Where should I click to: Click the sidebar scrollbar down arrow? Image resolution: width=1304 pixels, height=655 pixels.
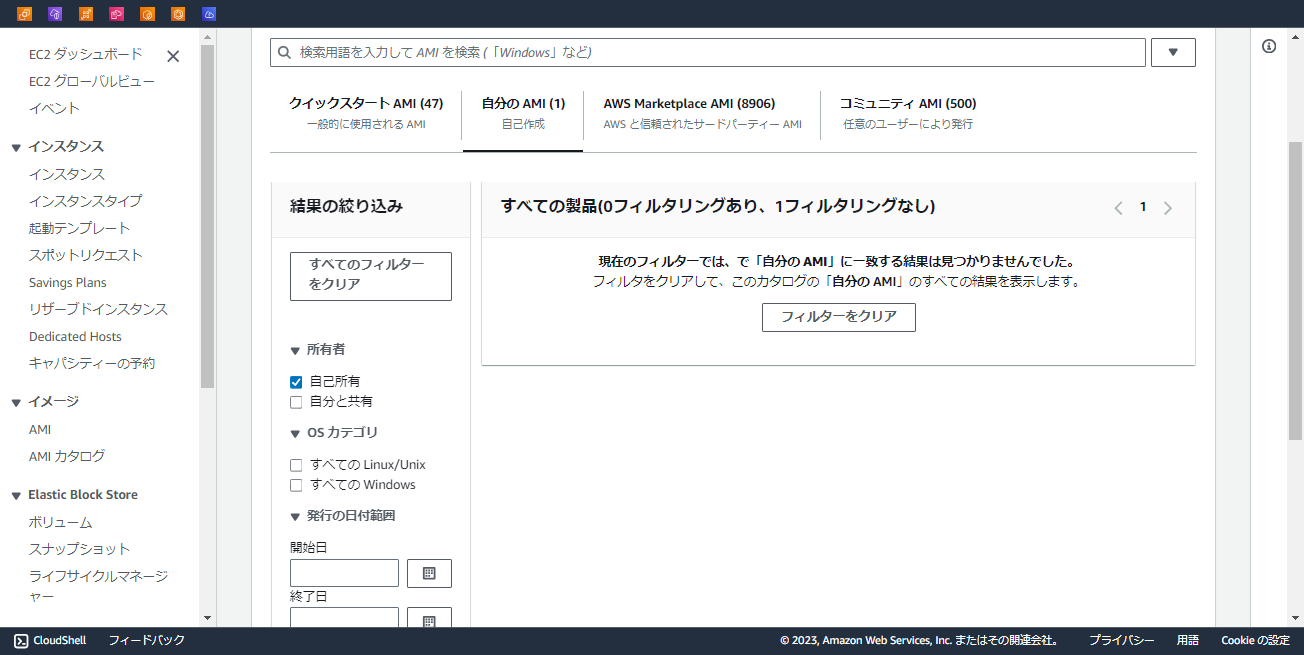(207, 618)
